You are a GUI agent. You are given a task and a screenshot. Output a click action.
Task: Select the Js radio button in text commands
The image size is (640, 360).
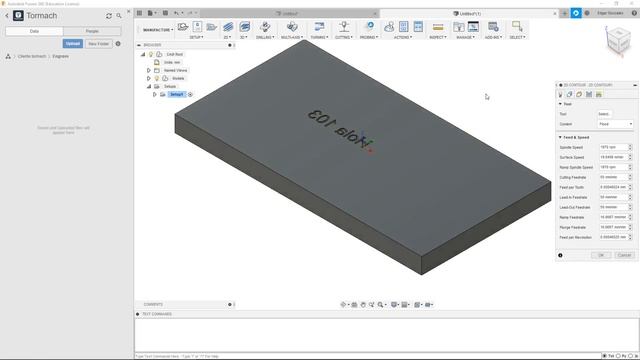click(x=631, y=356)
